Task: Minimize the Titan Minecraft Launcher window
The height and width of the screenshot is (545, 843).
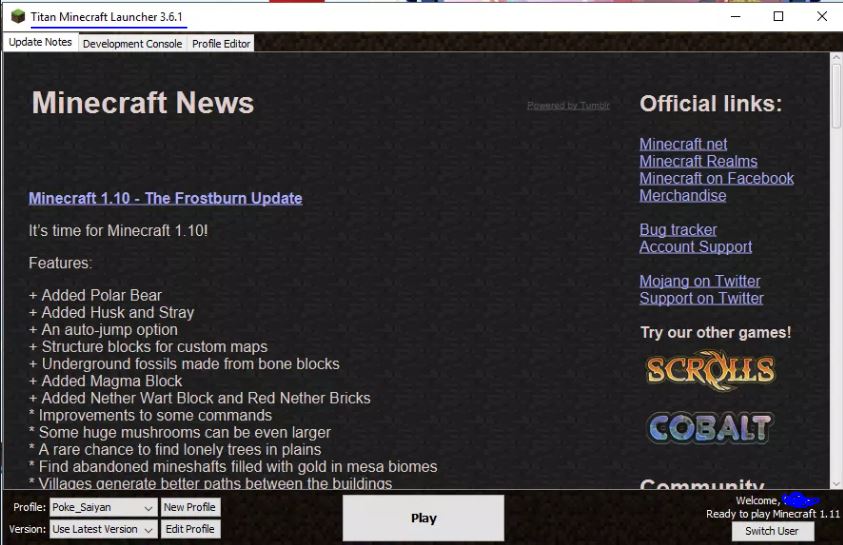Action: (735, 16)
